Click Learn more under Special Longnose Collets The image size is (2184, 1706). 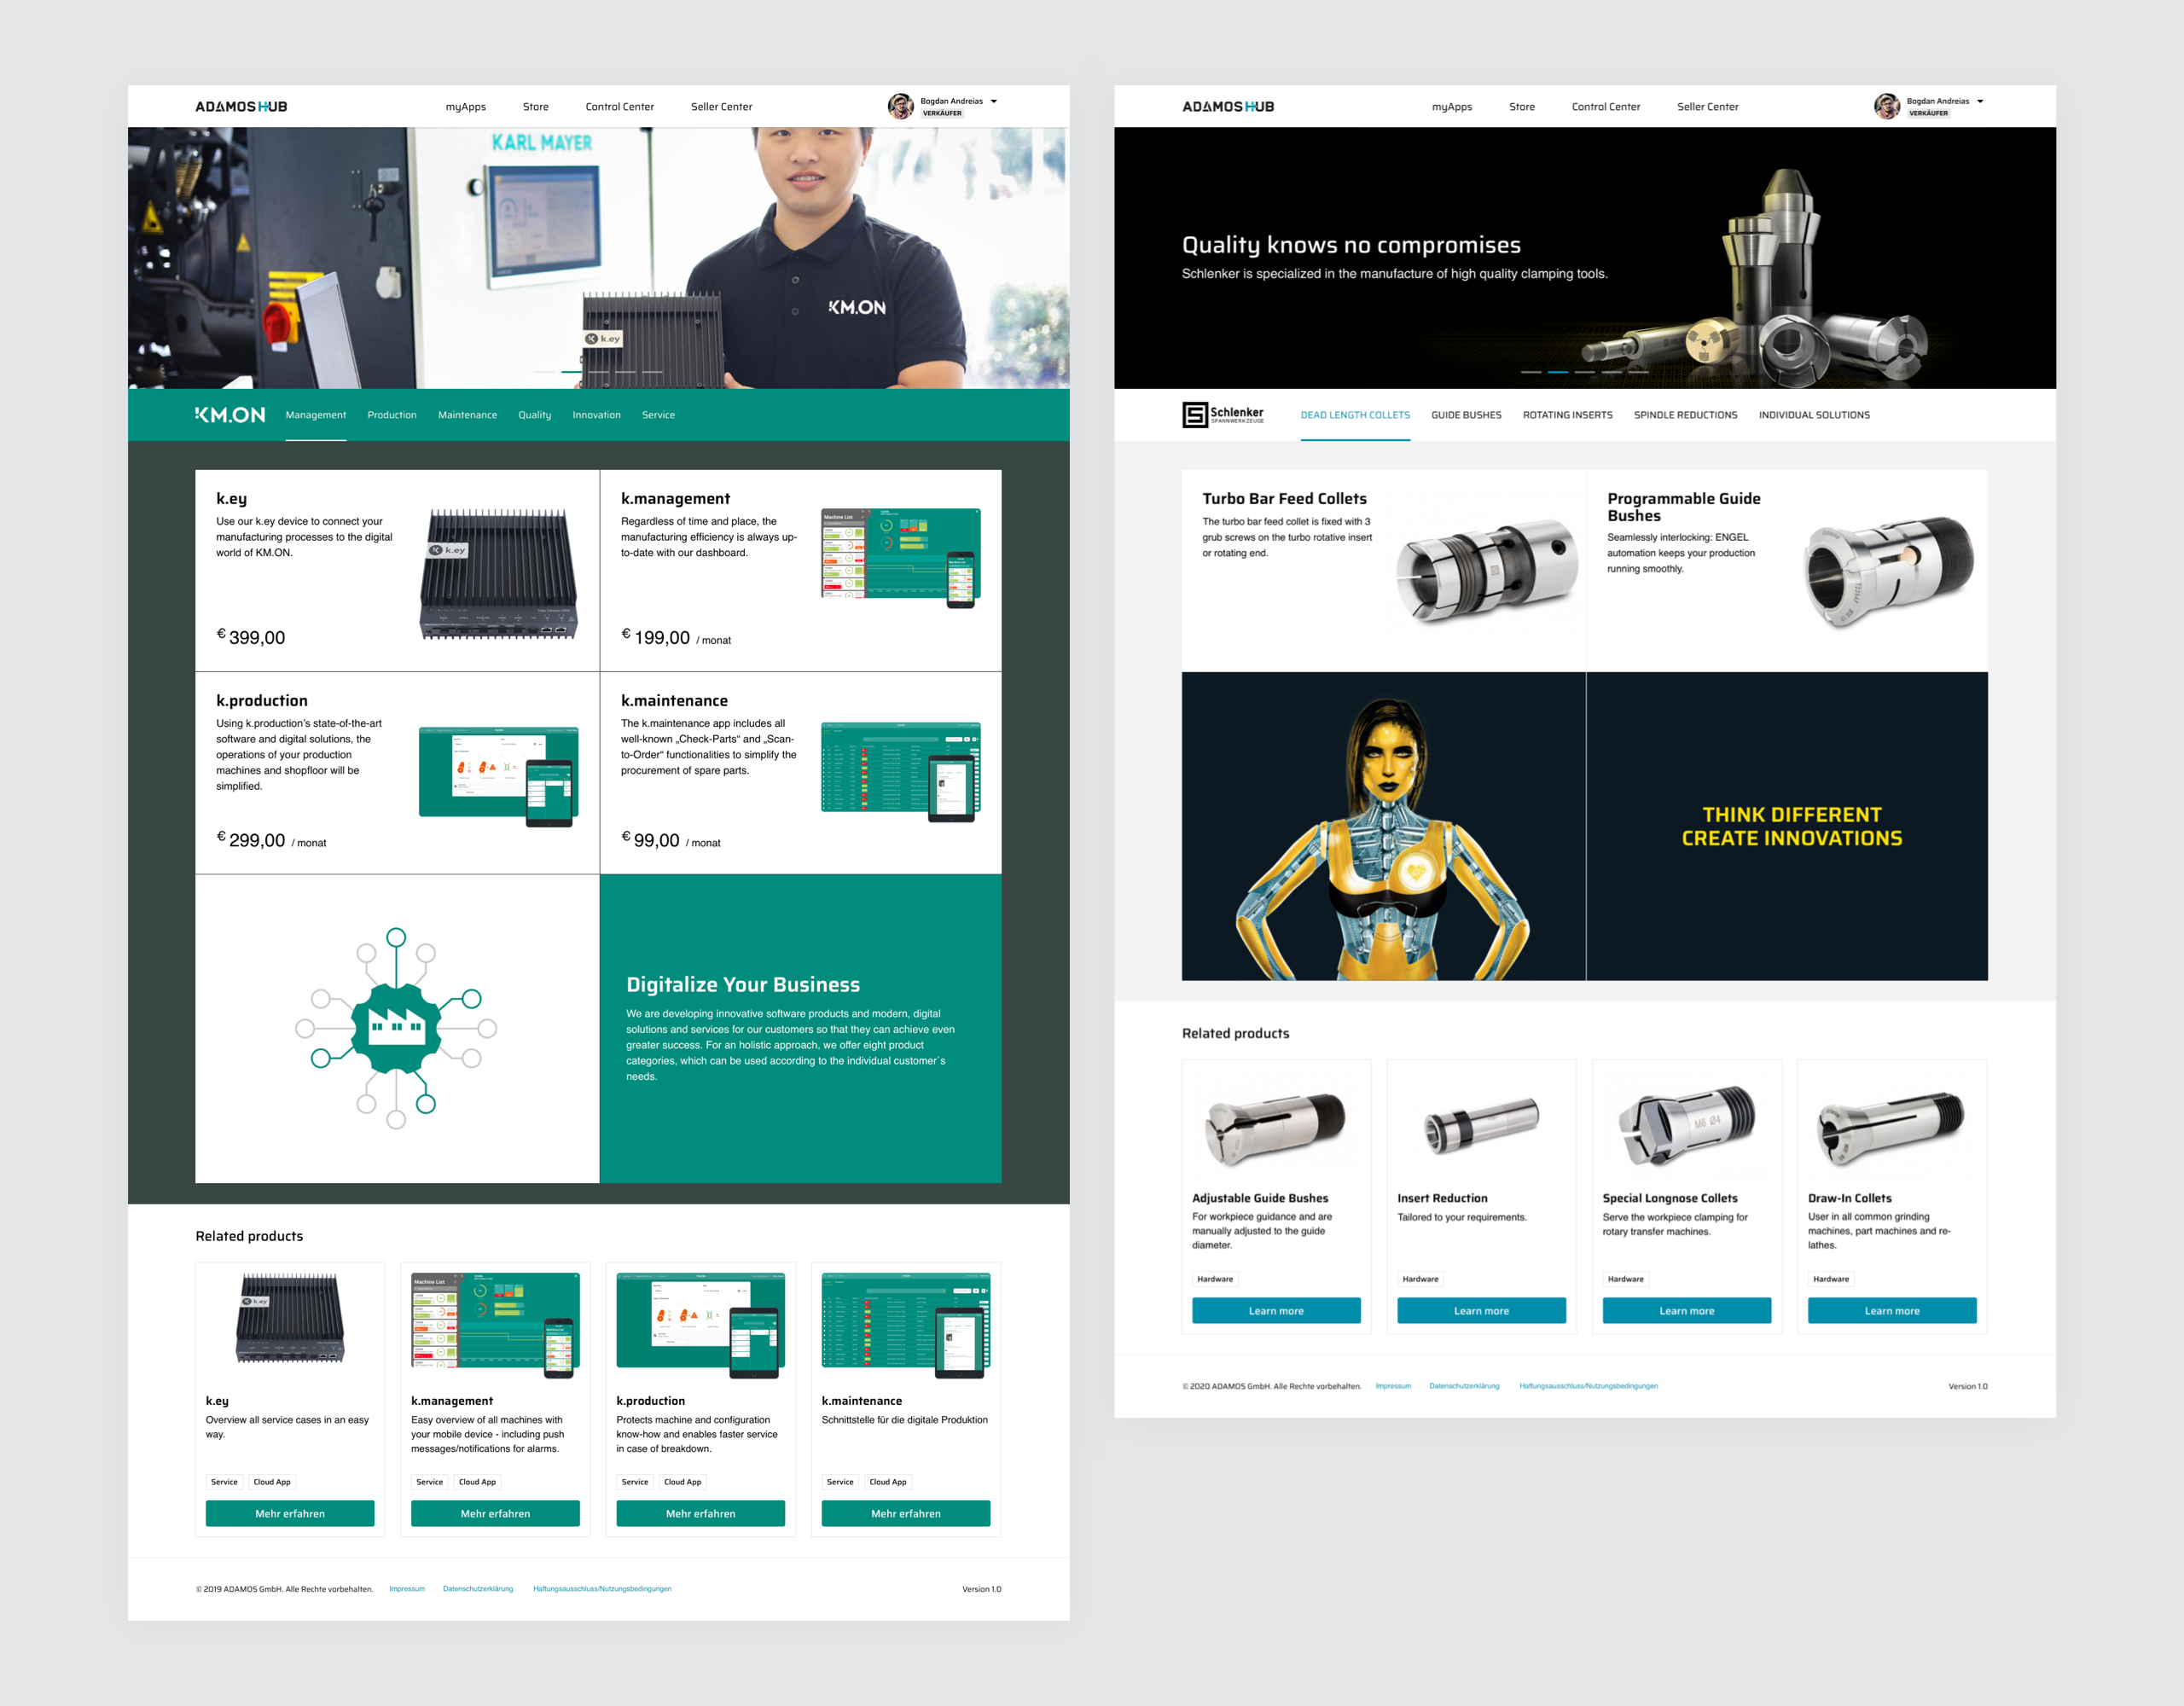point(1687,1310)
